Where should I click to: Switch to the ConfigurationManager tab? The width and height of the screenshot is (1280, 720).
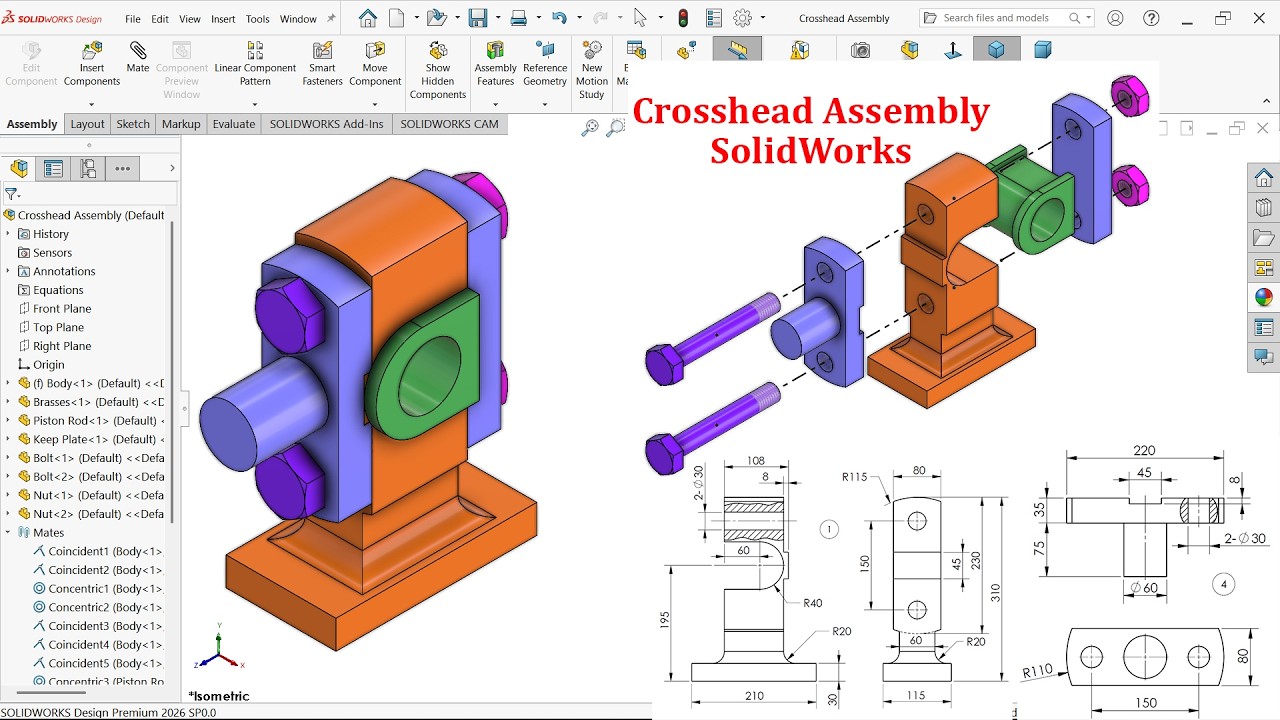[x=88, y=168]
